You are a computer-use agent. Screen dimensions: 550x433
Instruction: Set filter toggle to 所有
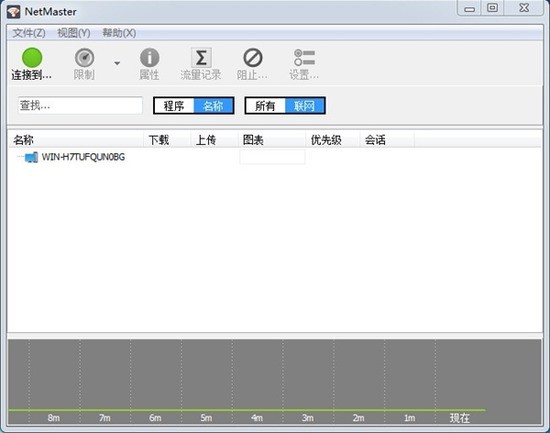pyautogui.click(x=265, y=106)
